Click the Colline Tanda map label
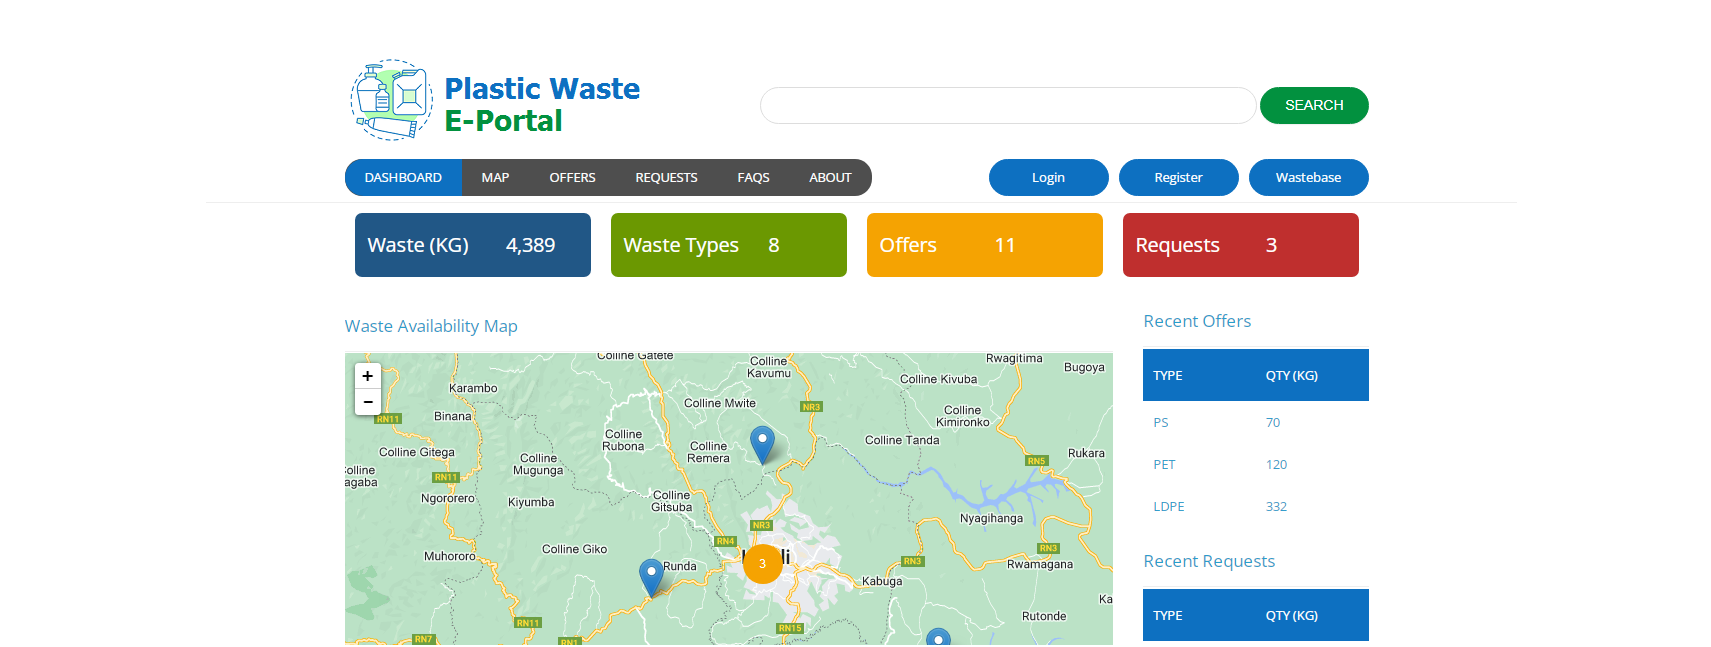Screen dimensions: 1711x647 902,440
